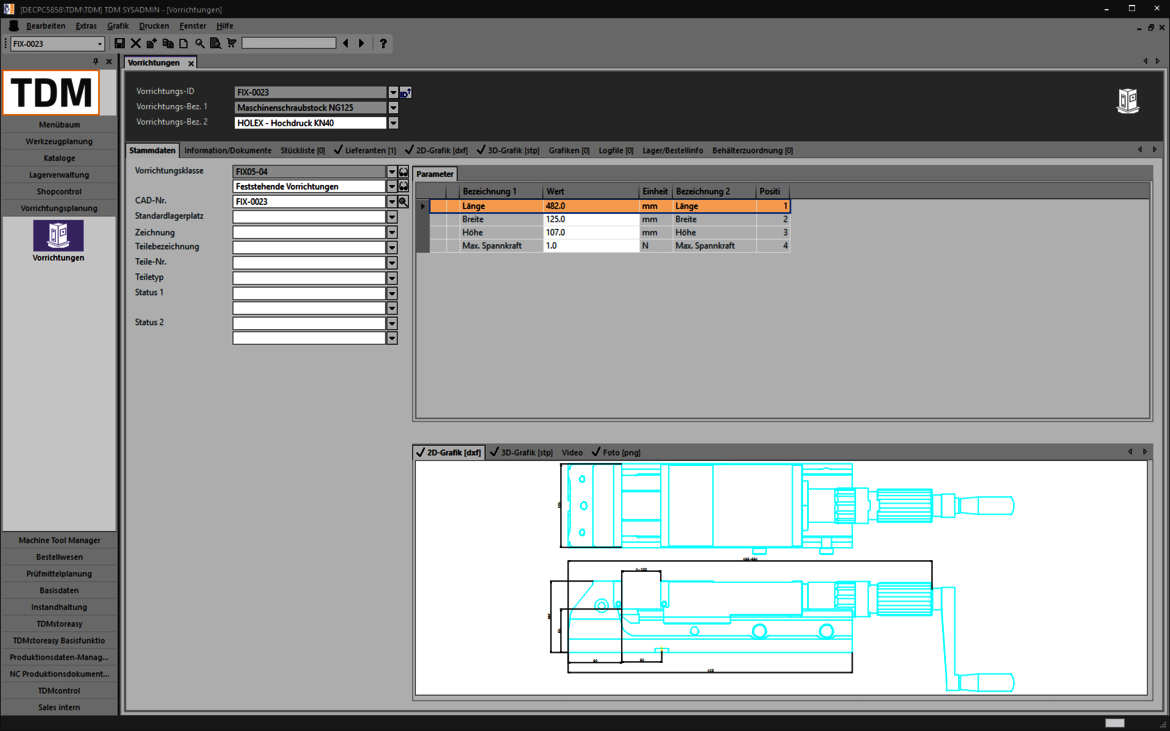The width and height of the screenshot is (1170, 731).
Task: Click the shopping cart icon in toolbar
Action: click(x=231, y=43)
